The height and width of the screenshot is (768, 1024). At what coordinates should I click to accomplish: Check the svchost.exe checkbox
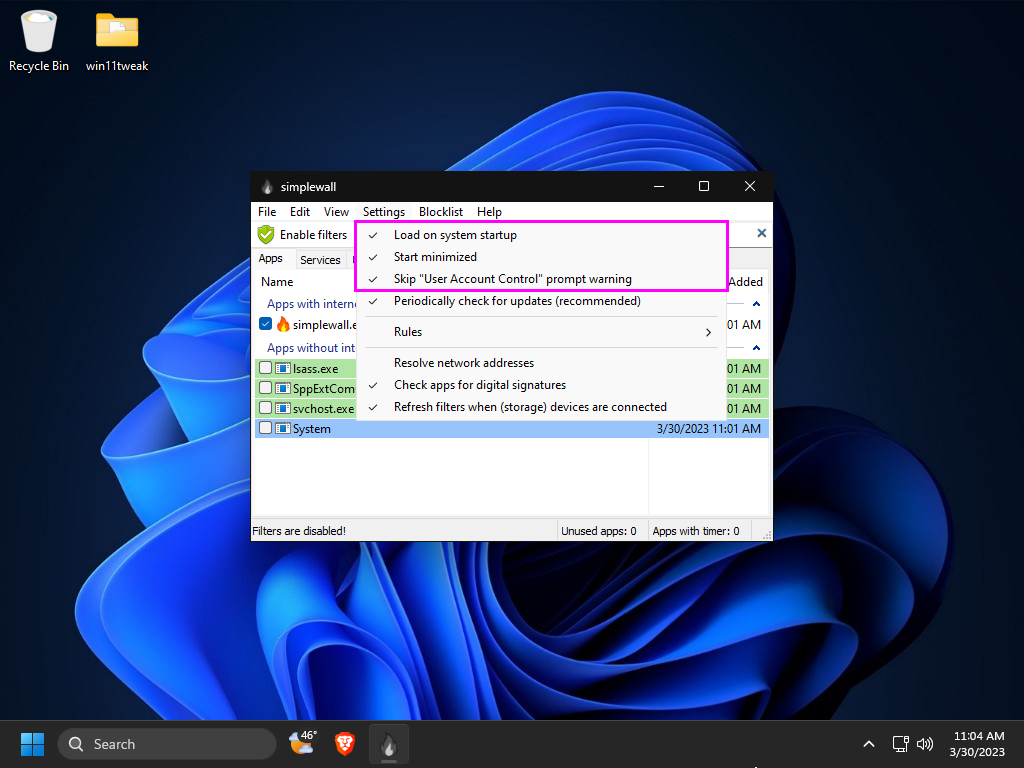coord(265,408)
